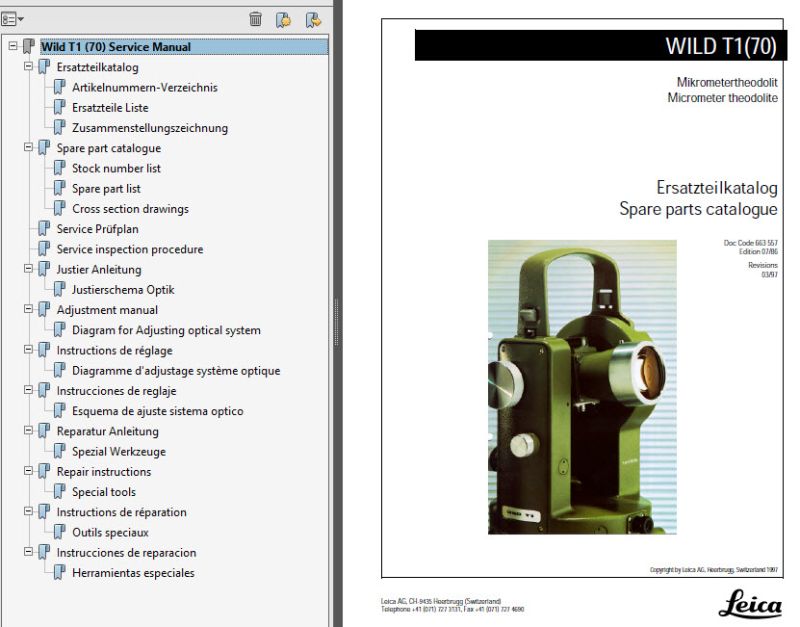Image resolution: width=800 pixels, height=627 pixels.
Task: Jump to the Spare part catalogue bookmark
Action: (109, 148)
